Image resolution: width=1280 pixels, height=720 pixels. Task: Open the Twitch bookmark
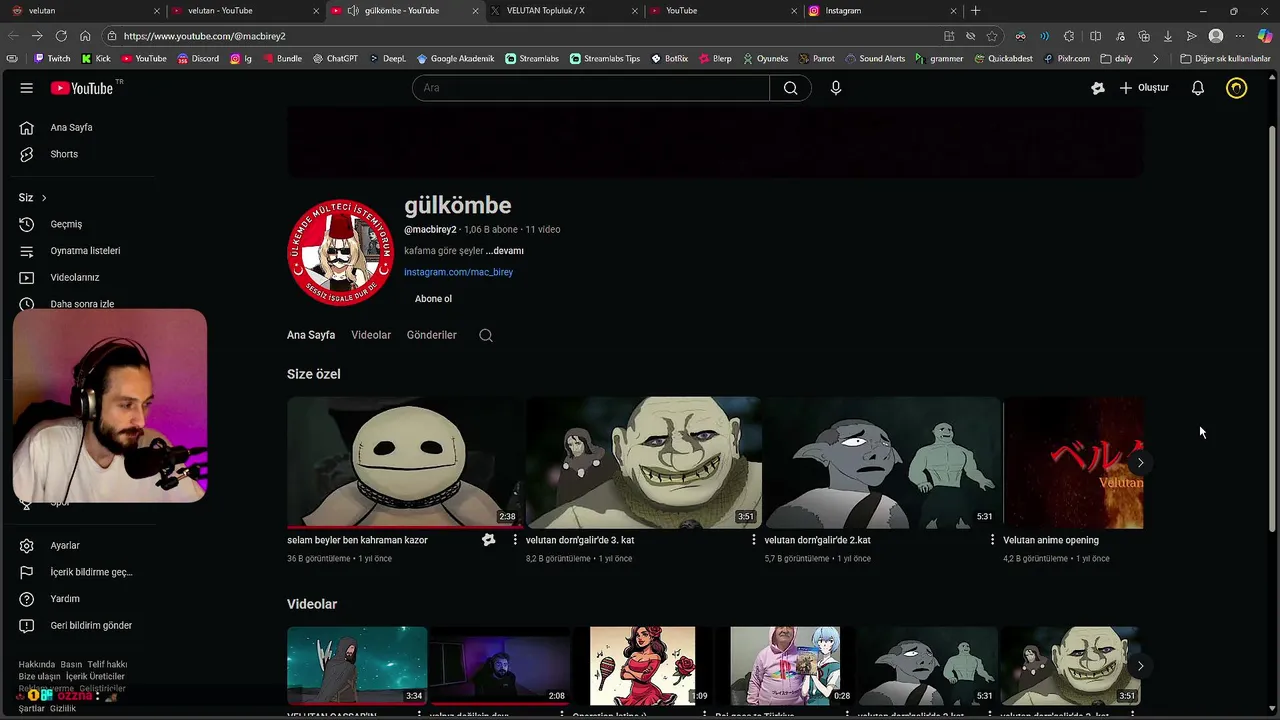pos(51,59)
